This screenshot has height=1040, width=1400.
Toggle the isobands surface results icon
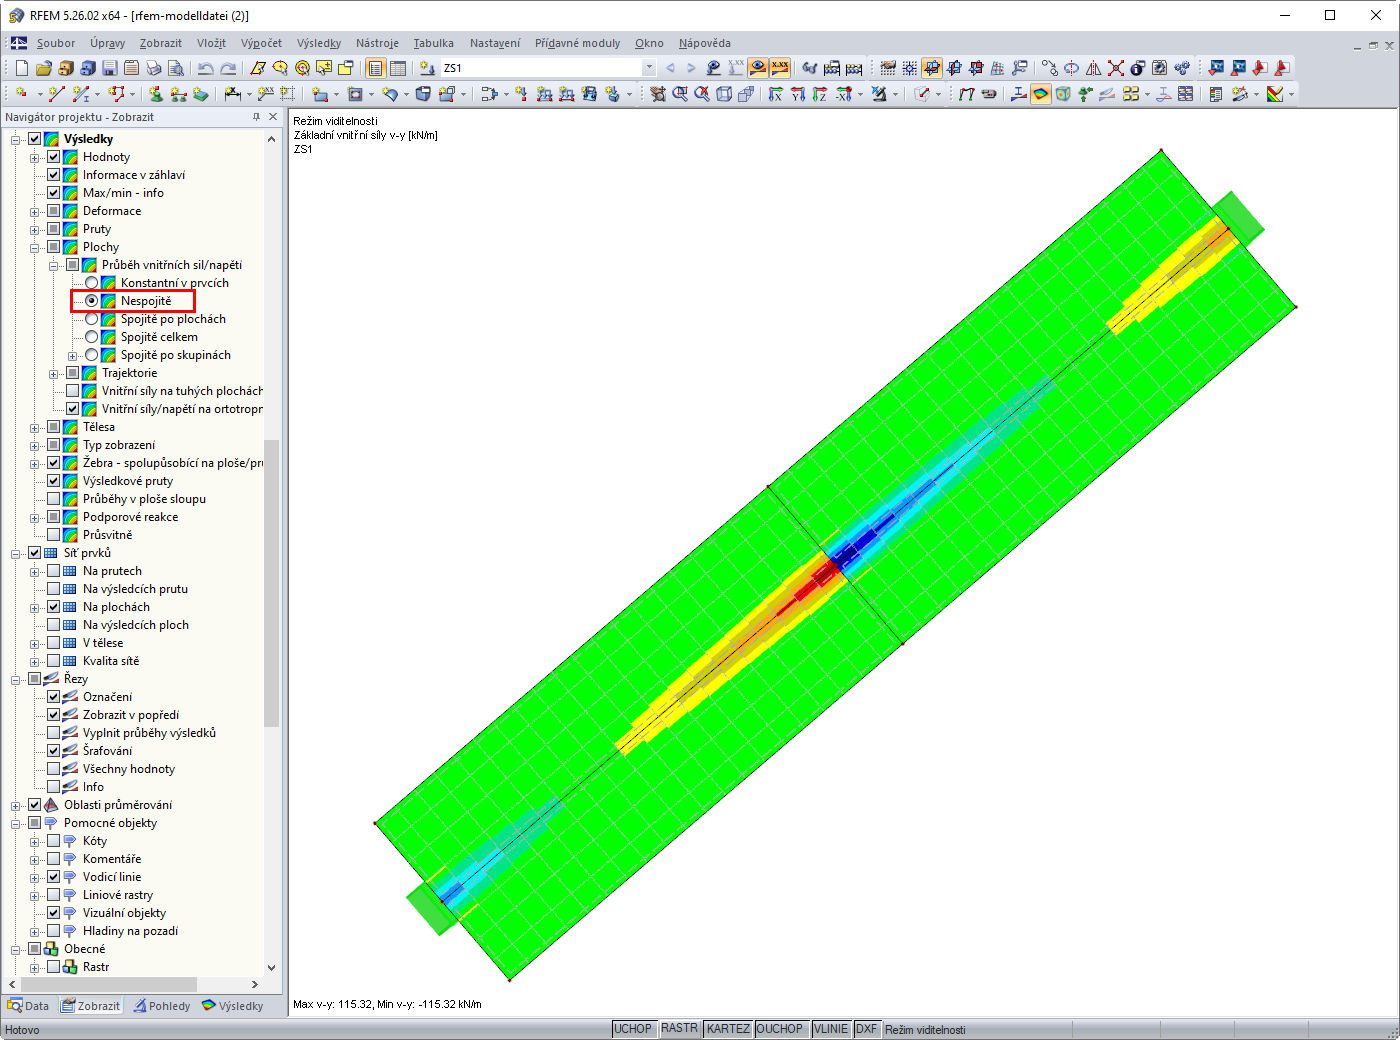tap(1041, 94)
